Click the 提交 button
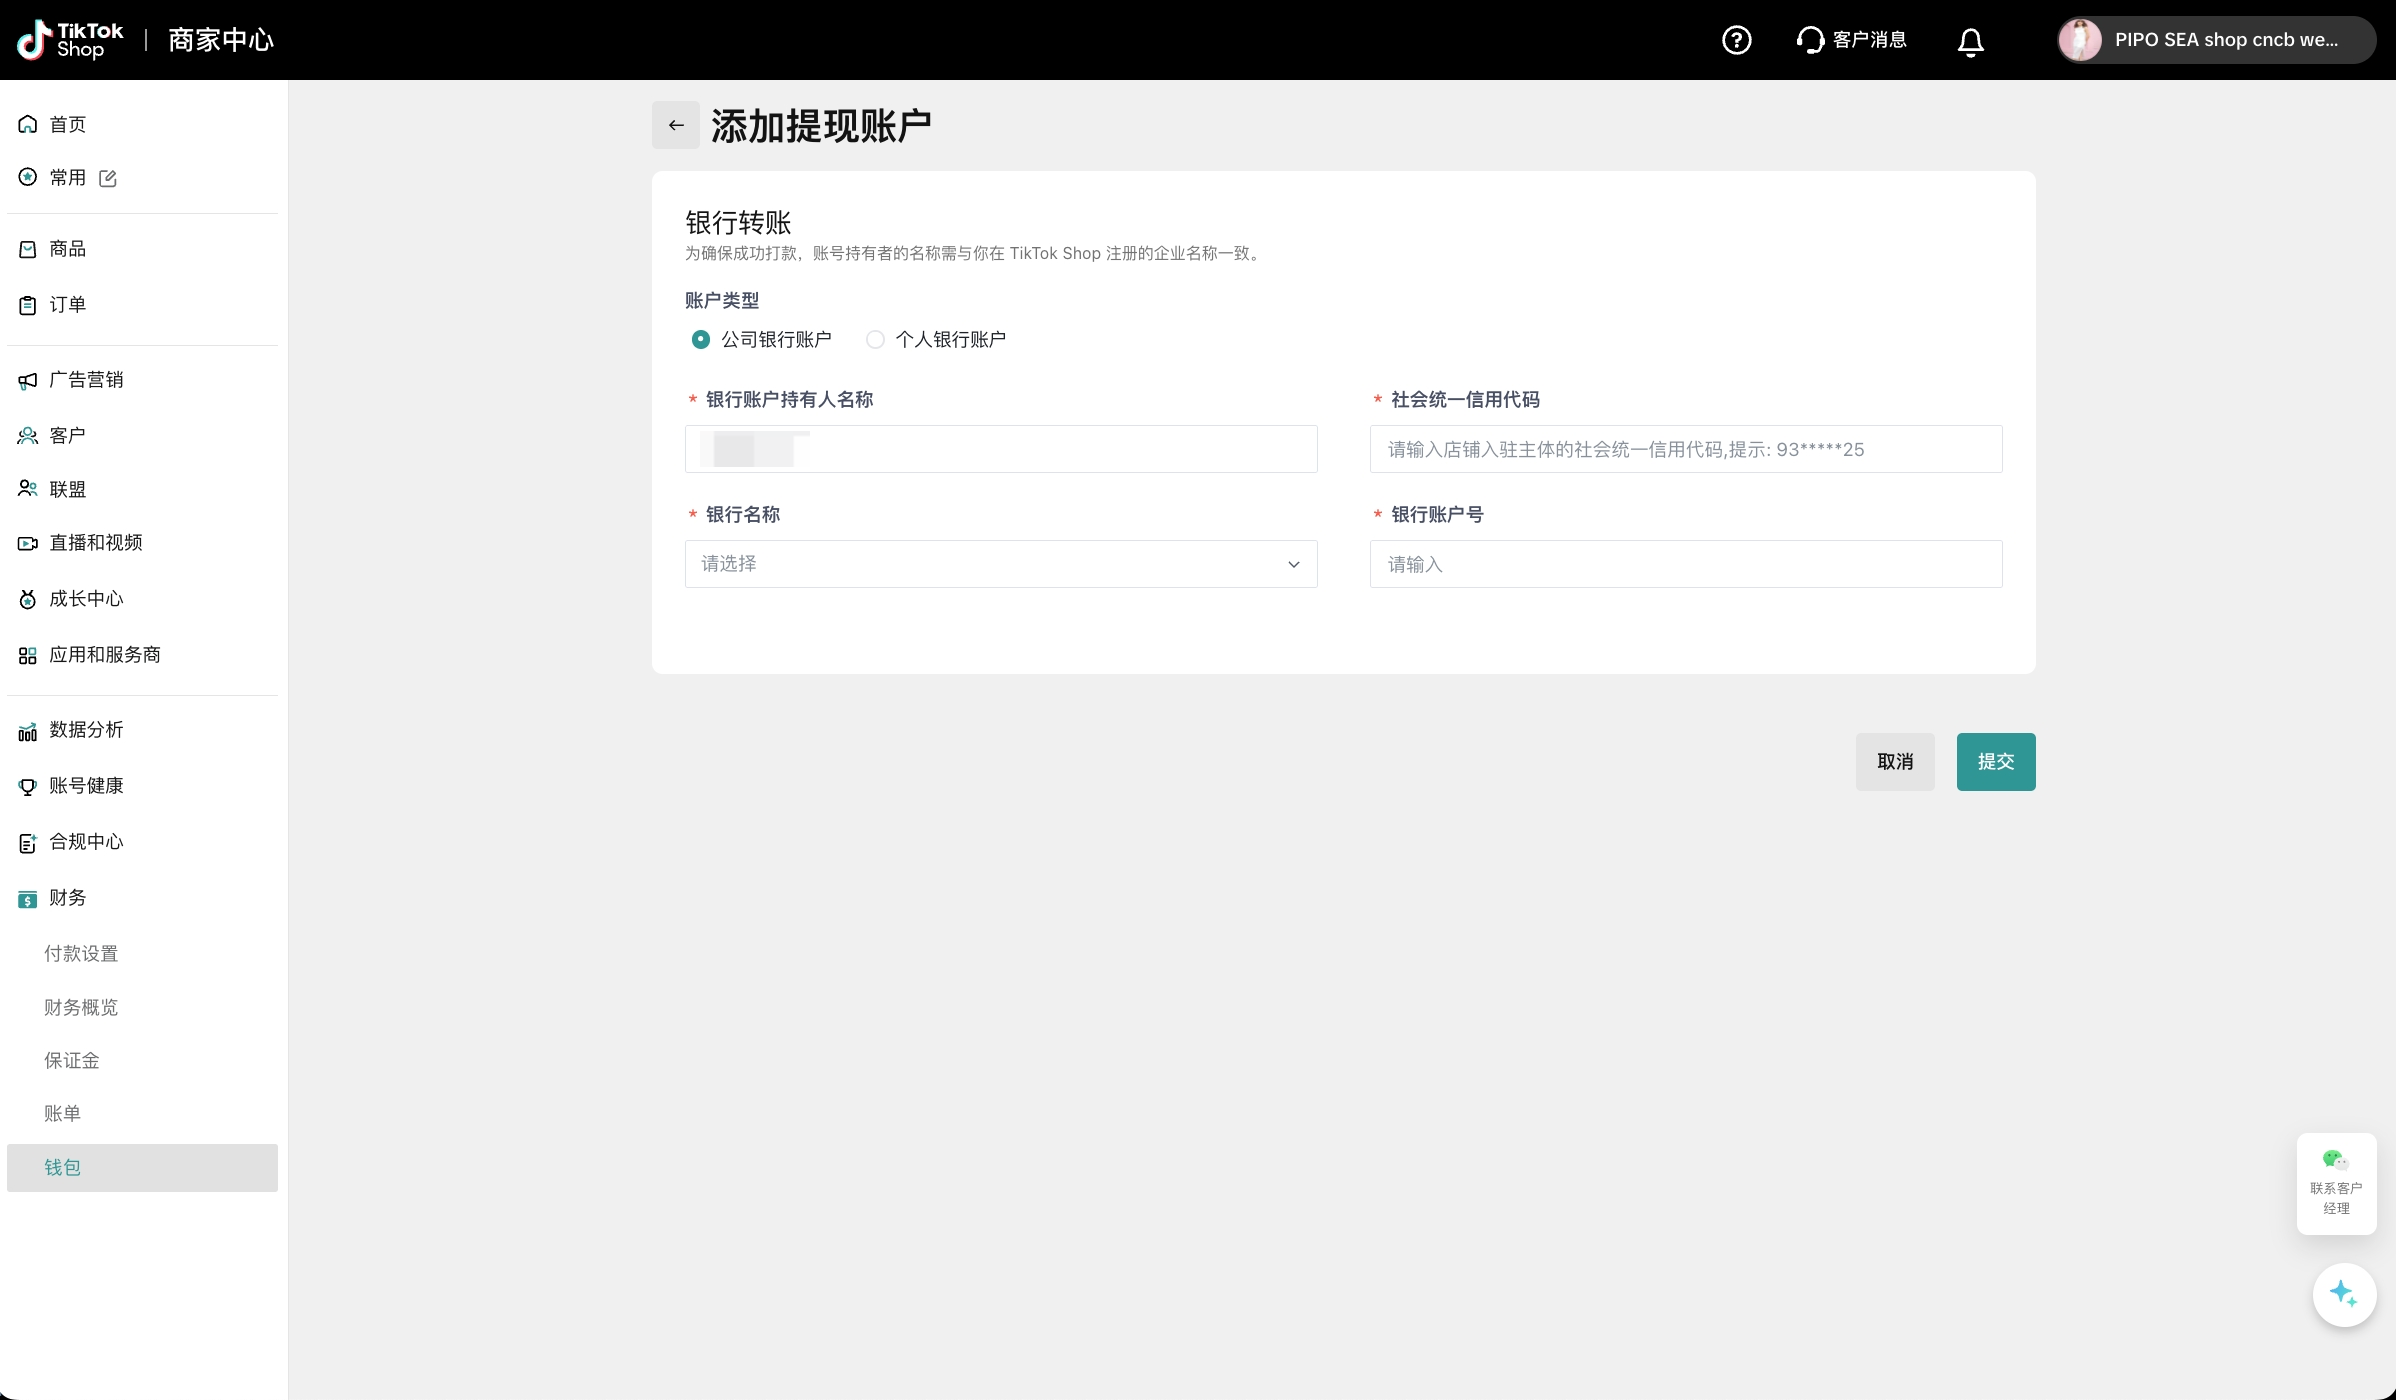Image resolution: width=2396 pixels, height=1400 pixels. 1995,762
